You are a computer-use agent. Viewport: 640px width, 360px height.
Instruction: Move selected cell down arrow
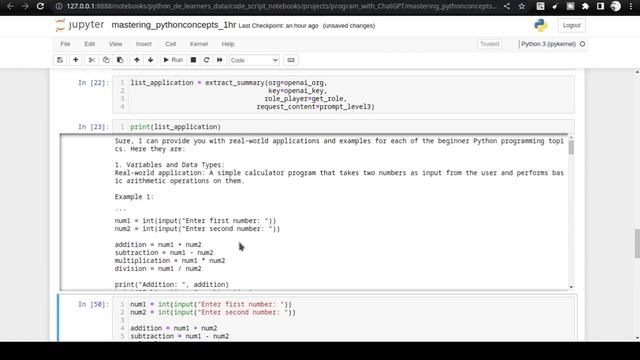[x=151, y=60]
